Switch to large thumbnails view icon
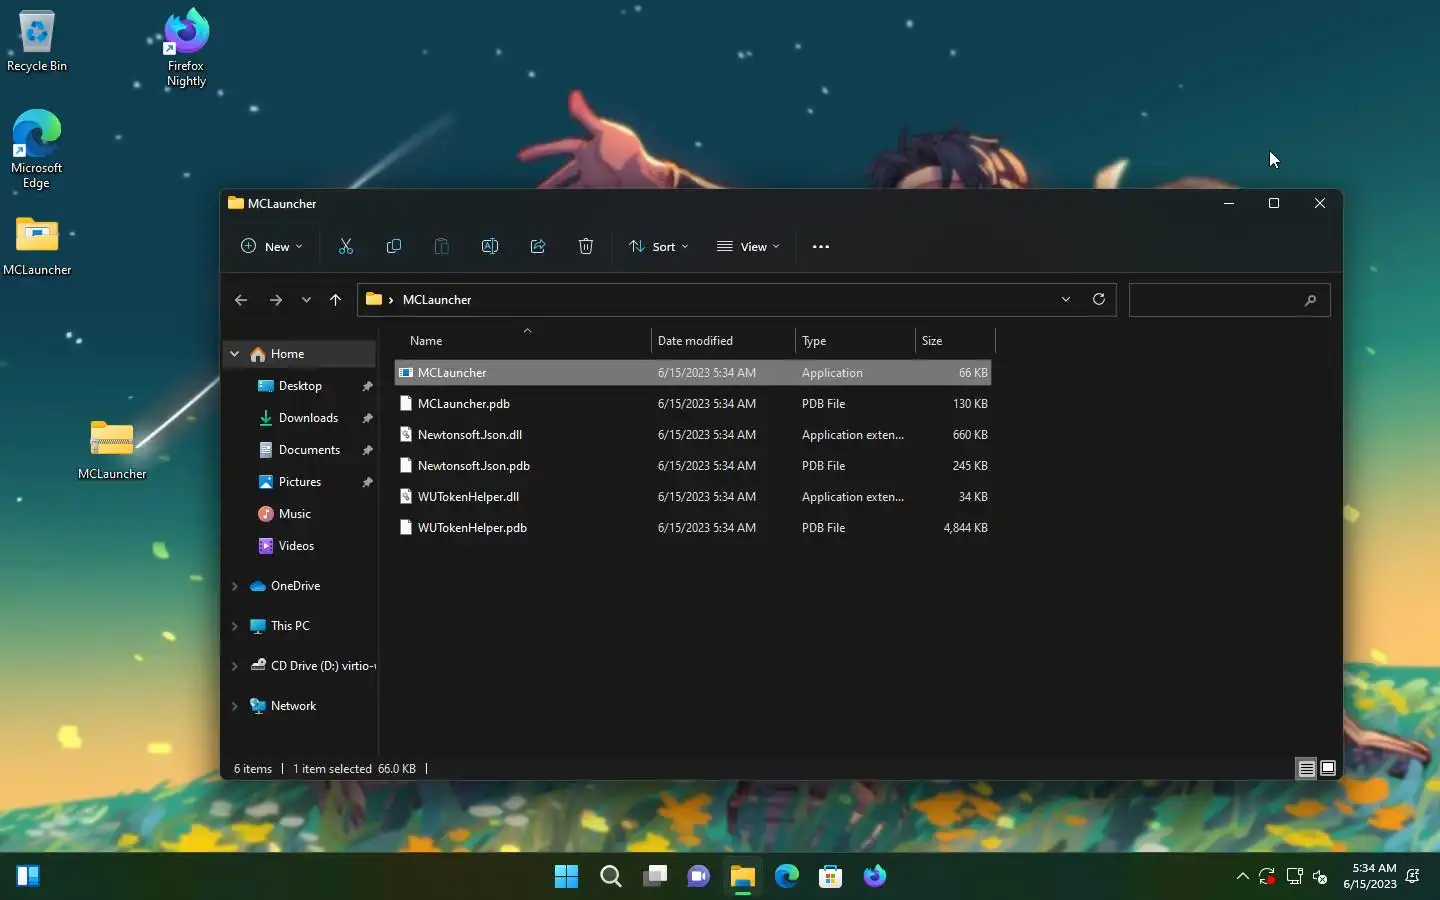This screenshot has width=1440, height=900. tap(1328, 768)
